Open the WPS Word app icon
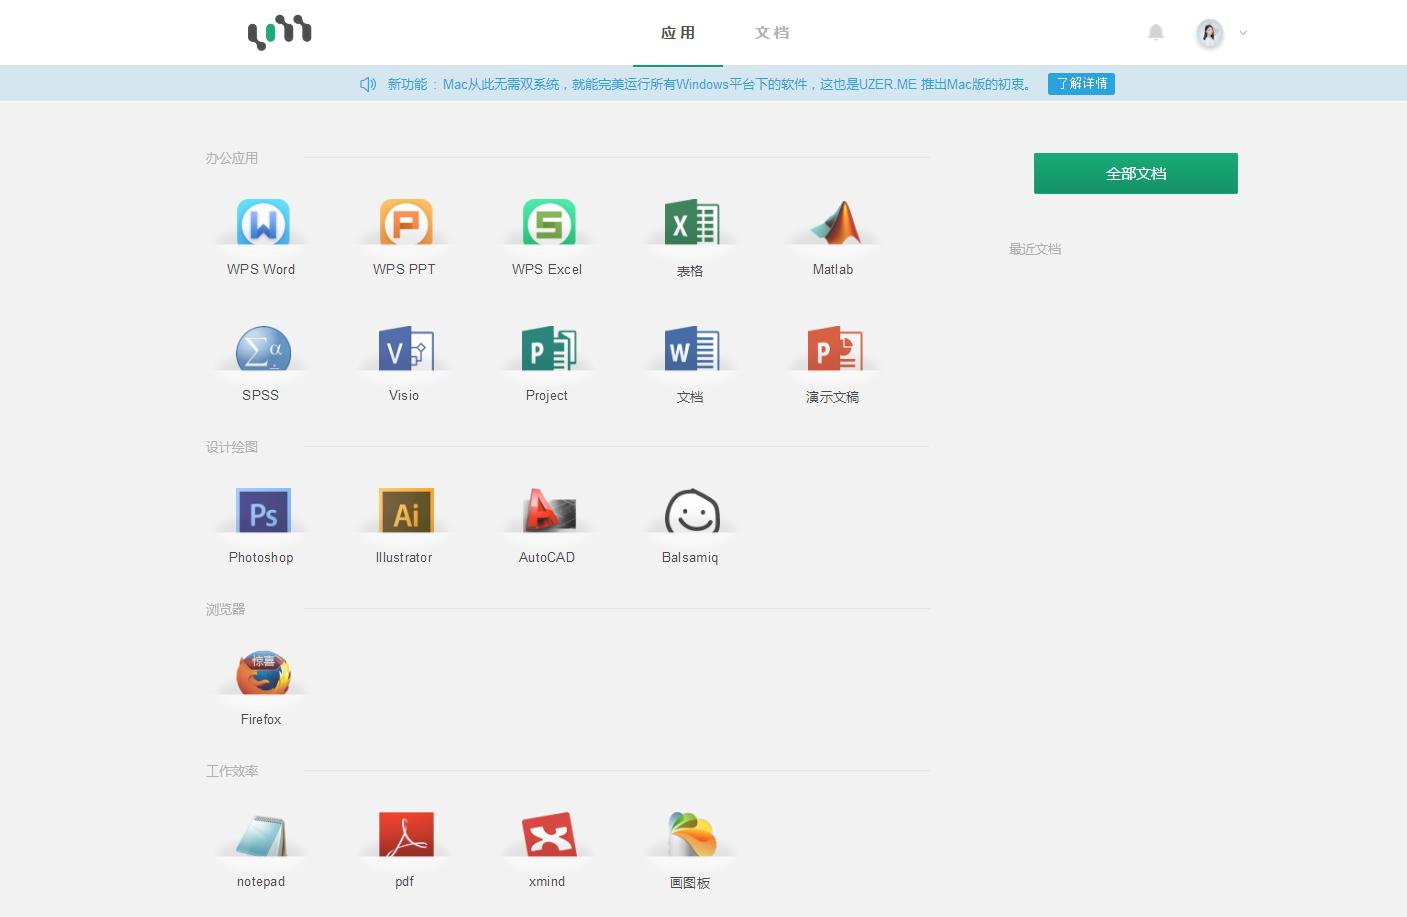The image size is (1407, 917). [x=262, y=222]
